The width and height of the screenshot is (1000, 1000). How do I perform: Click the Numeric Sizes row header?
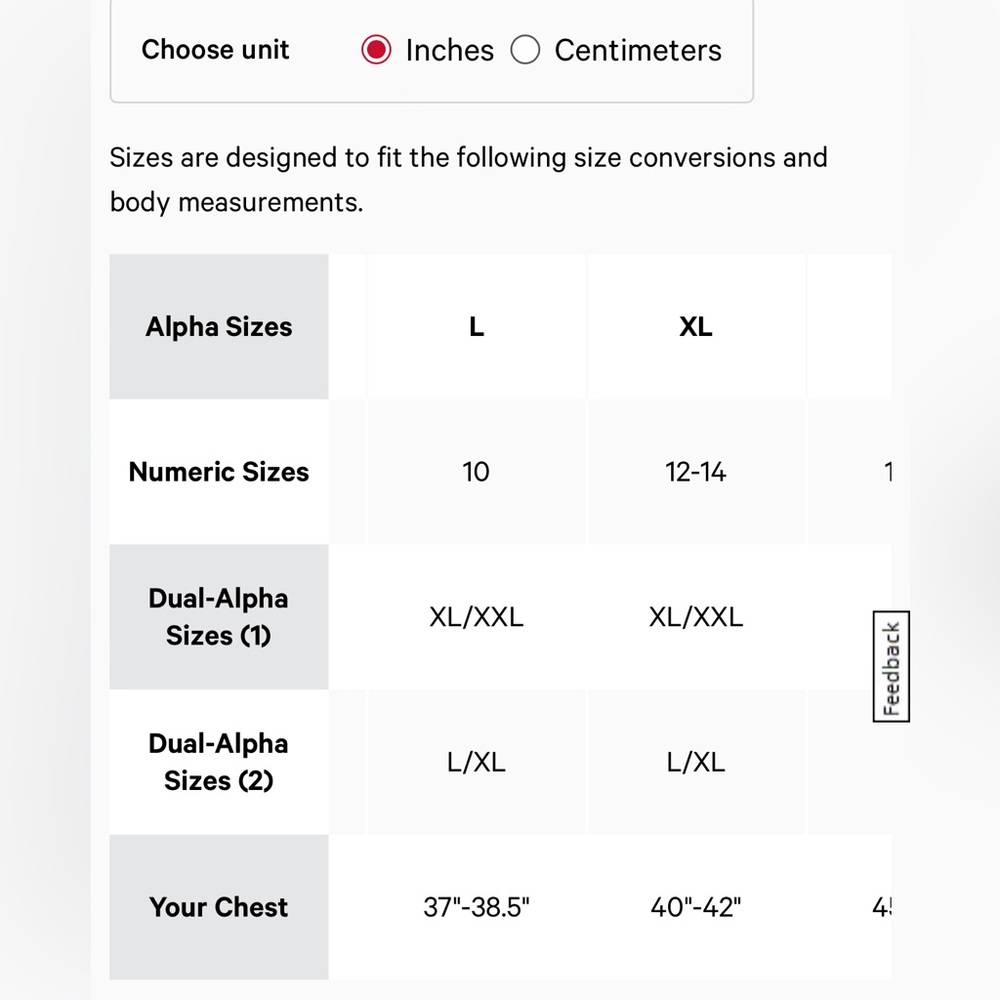(x=219, y=472)
